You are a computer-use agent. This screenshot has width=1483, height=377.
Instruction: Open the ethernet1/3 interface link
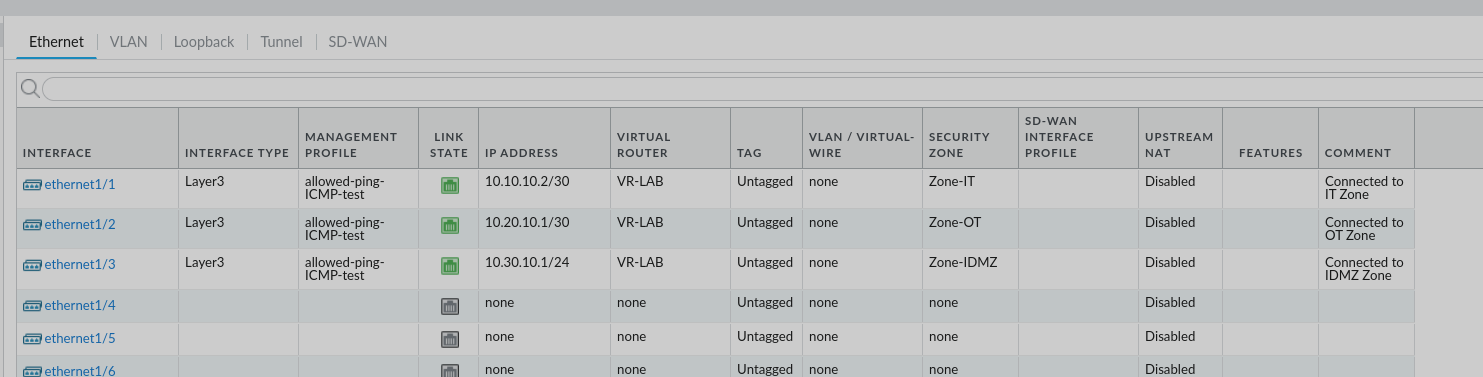click(x=80, y=265)
